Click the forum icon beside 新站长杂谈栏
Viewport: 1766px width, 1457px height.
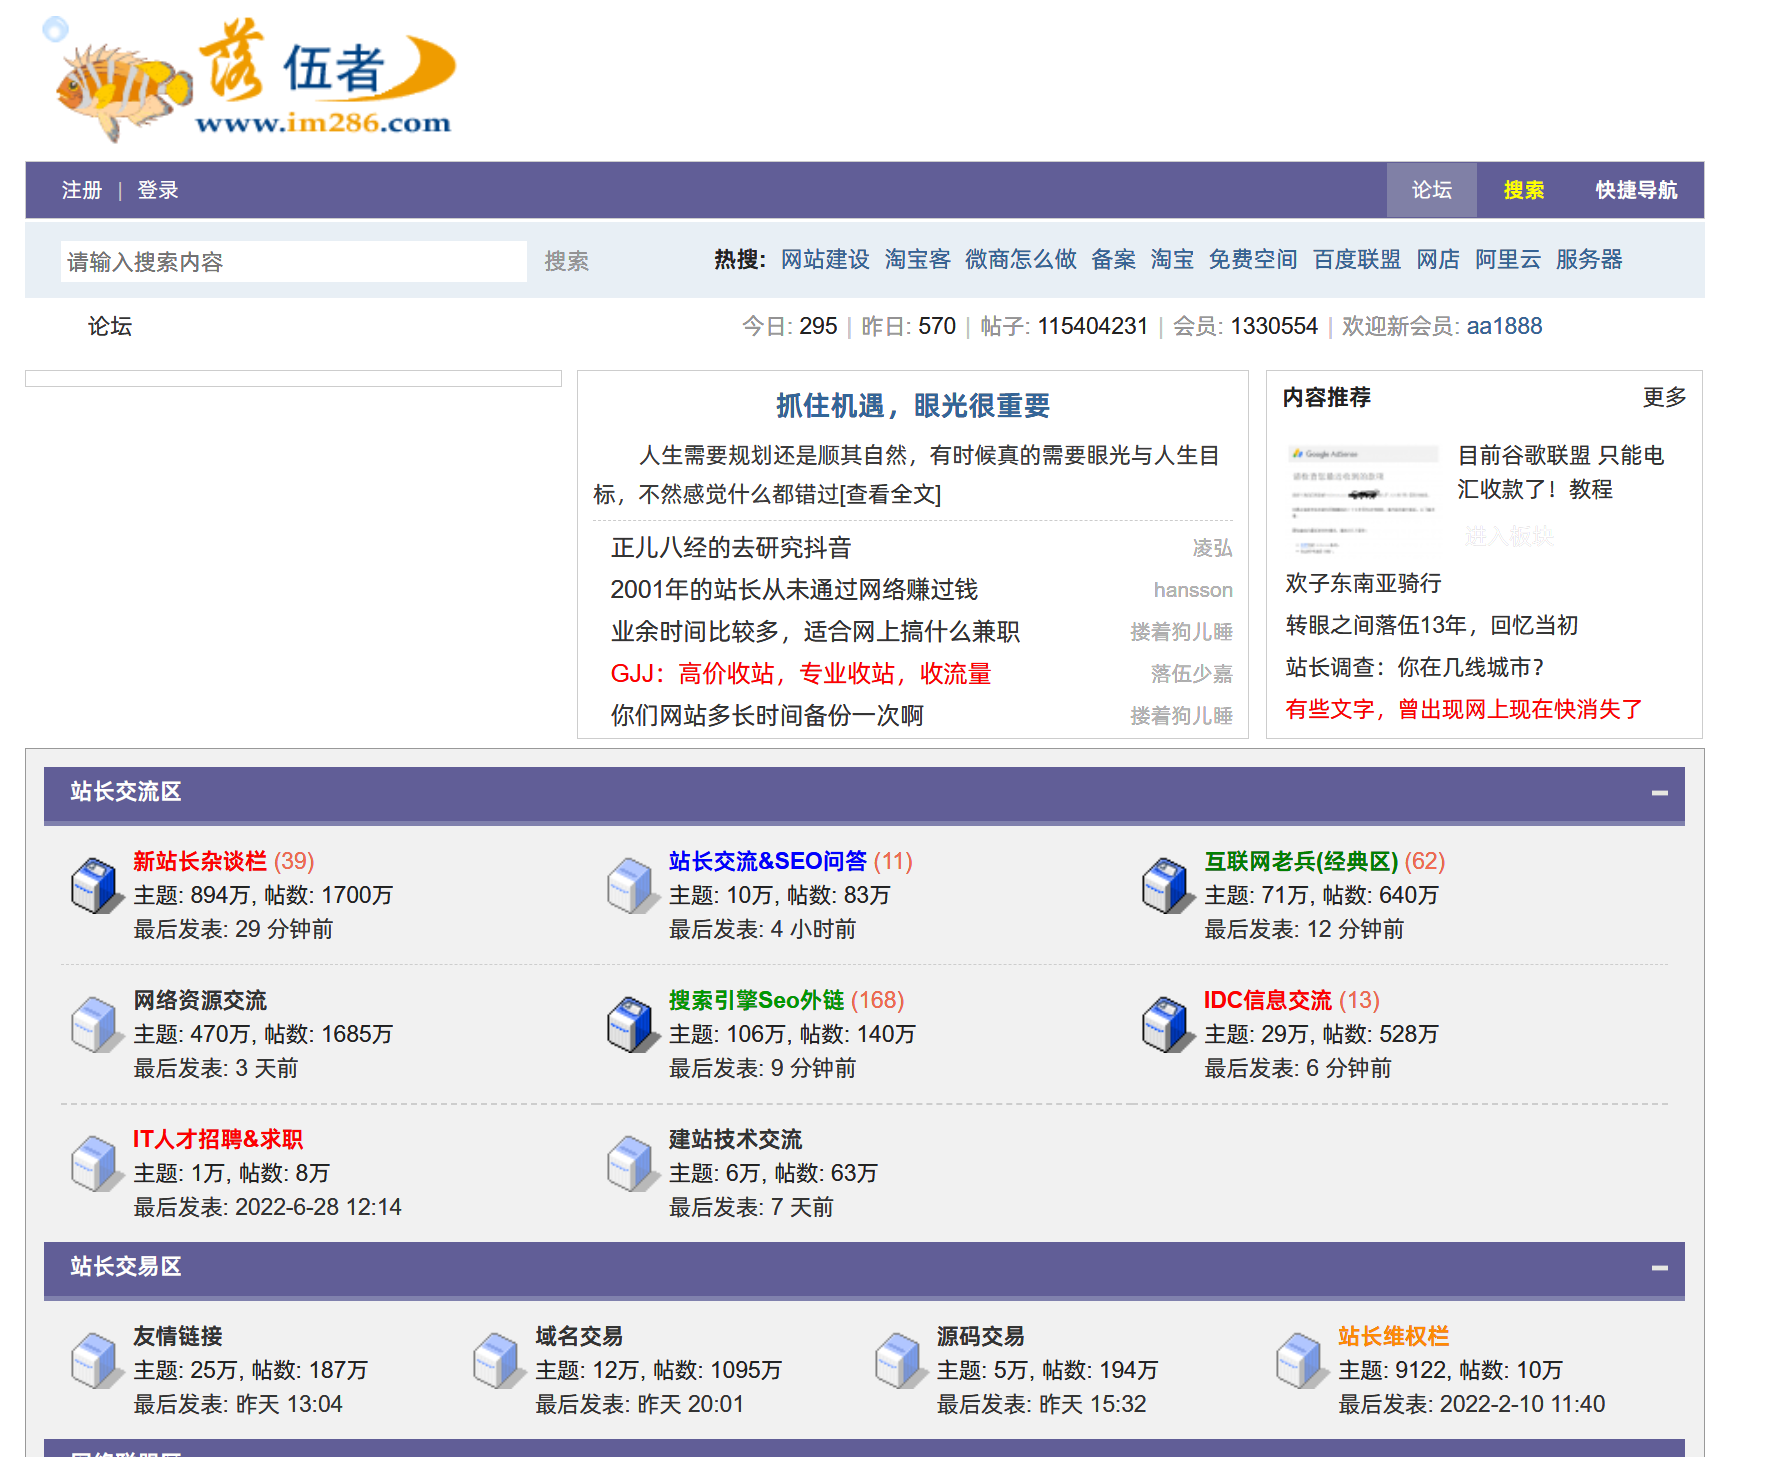coord(94,886)
